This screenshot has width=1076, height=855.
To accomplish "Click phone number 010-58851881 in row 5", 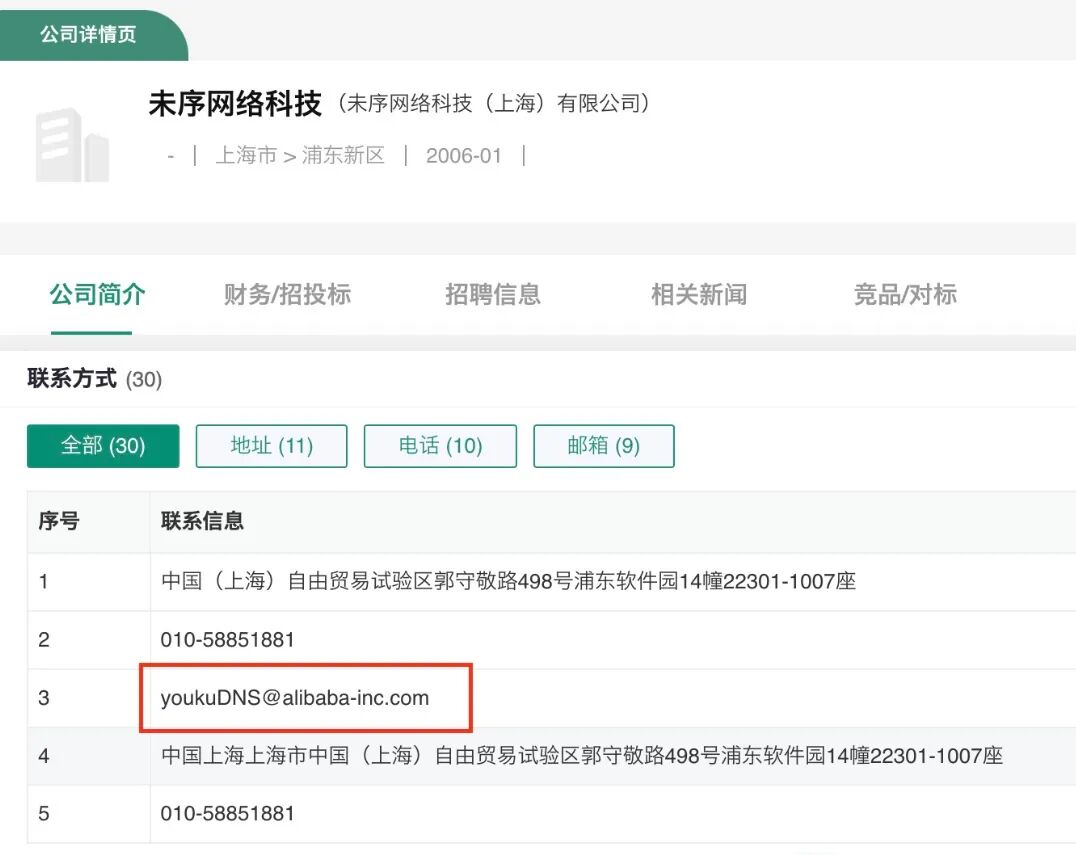I will click(228, 813).
